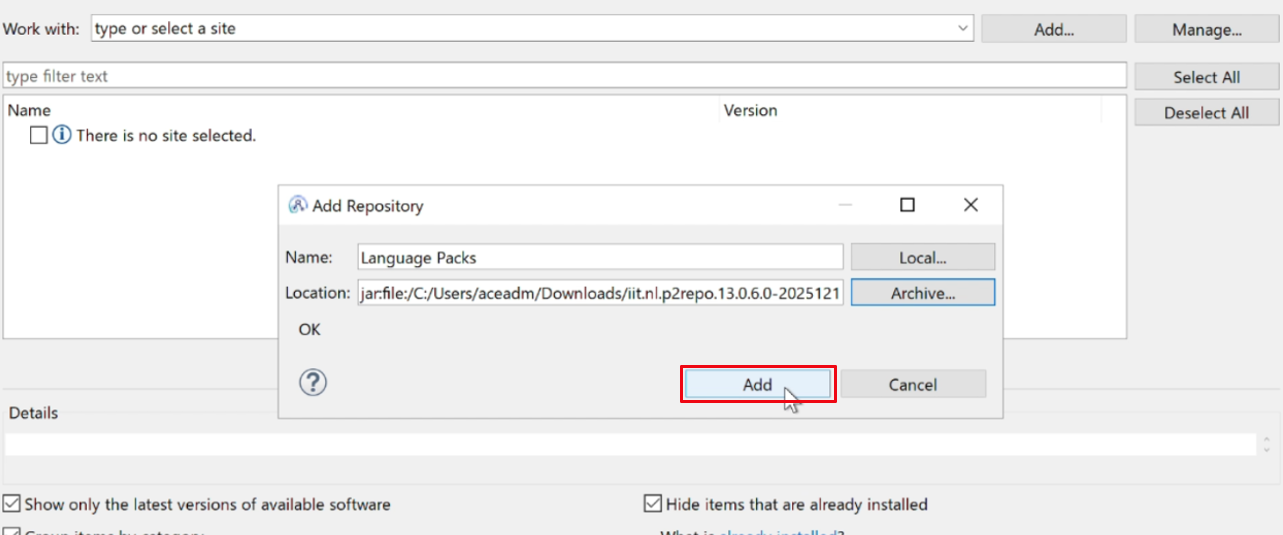Click the Cancel button

(913, 384)
